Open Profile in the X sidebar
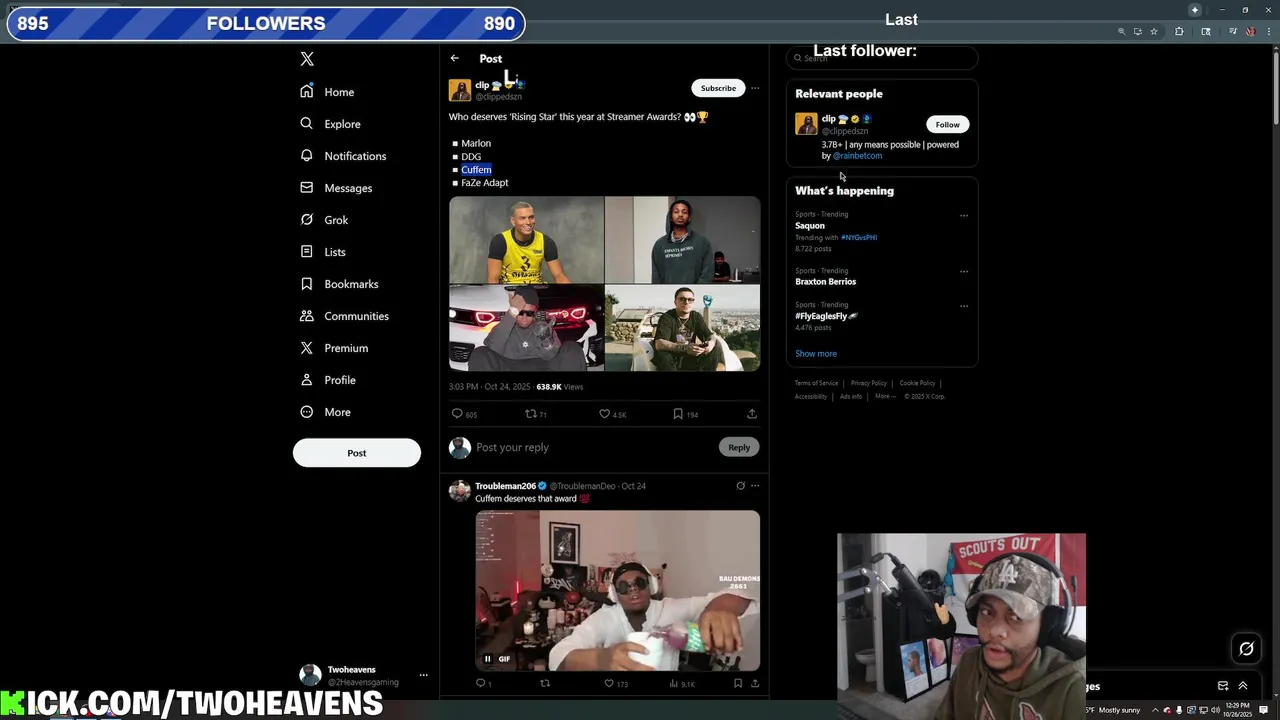This screenshot has height=720, width=1280. [328, 380]
